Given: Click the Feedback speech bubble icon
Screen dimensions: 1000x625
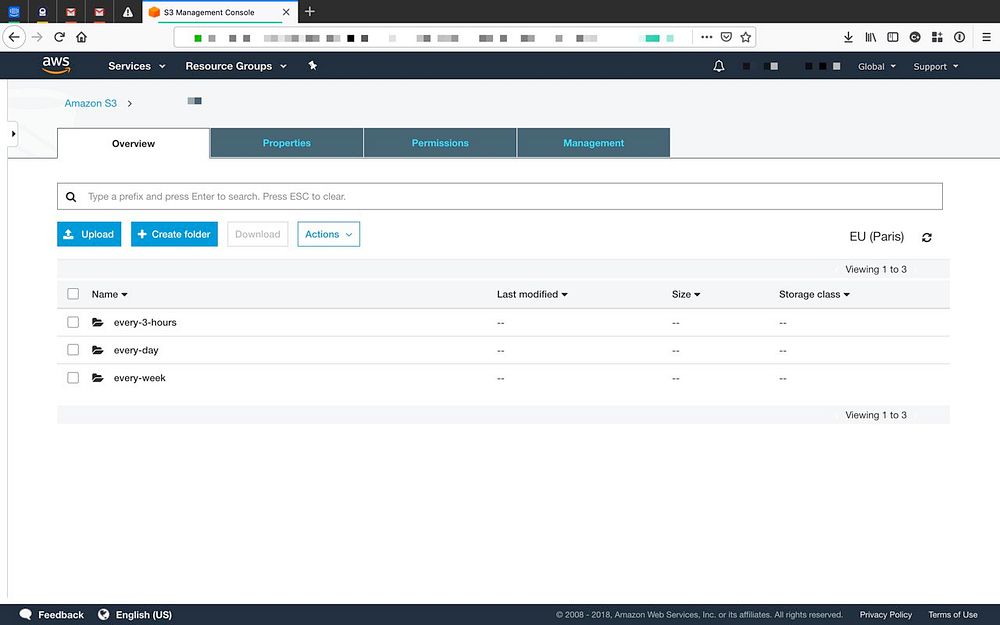Looking at the screenshot, I should 26,614.
